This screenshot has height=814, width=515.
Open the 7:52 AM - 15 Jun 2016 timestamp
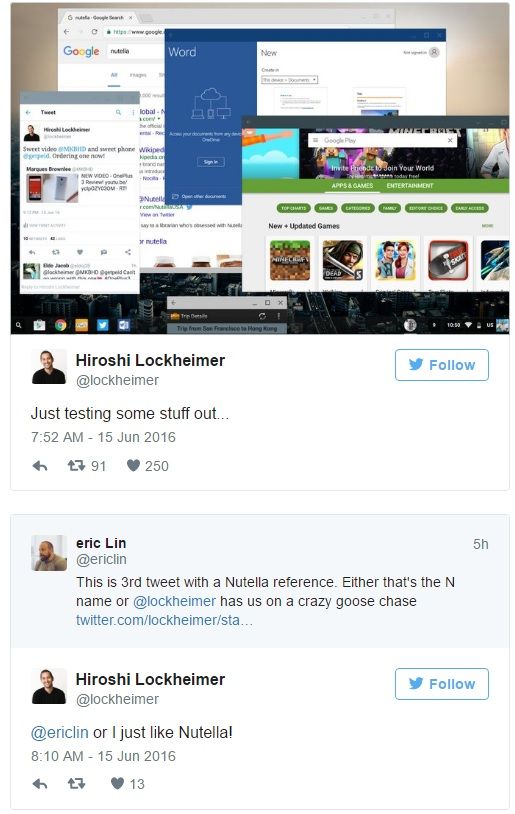tap(103, 437)
